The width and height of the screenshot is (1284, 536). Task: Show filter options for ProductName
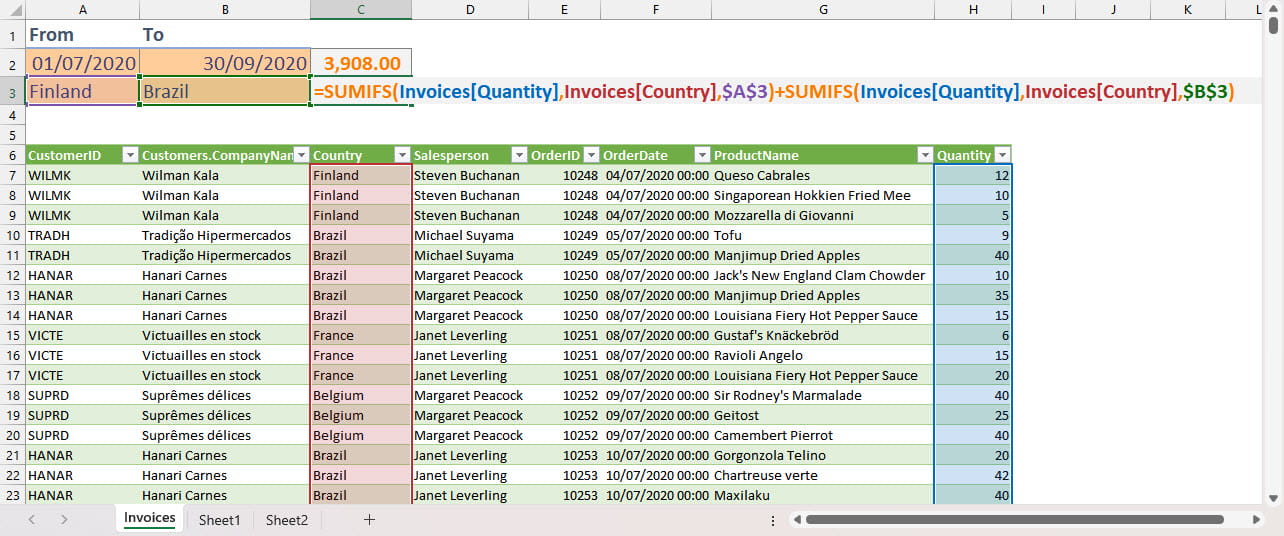tap(924, 155)
